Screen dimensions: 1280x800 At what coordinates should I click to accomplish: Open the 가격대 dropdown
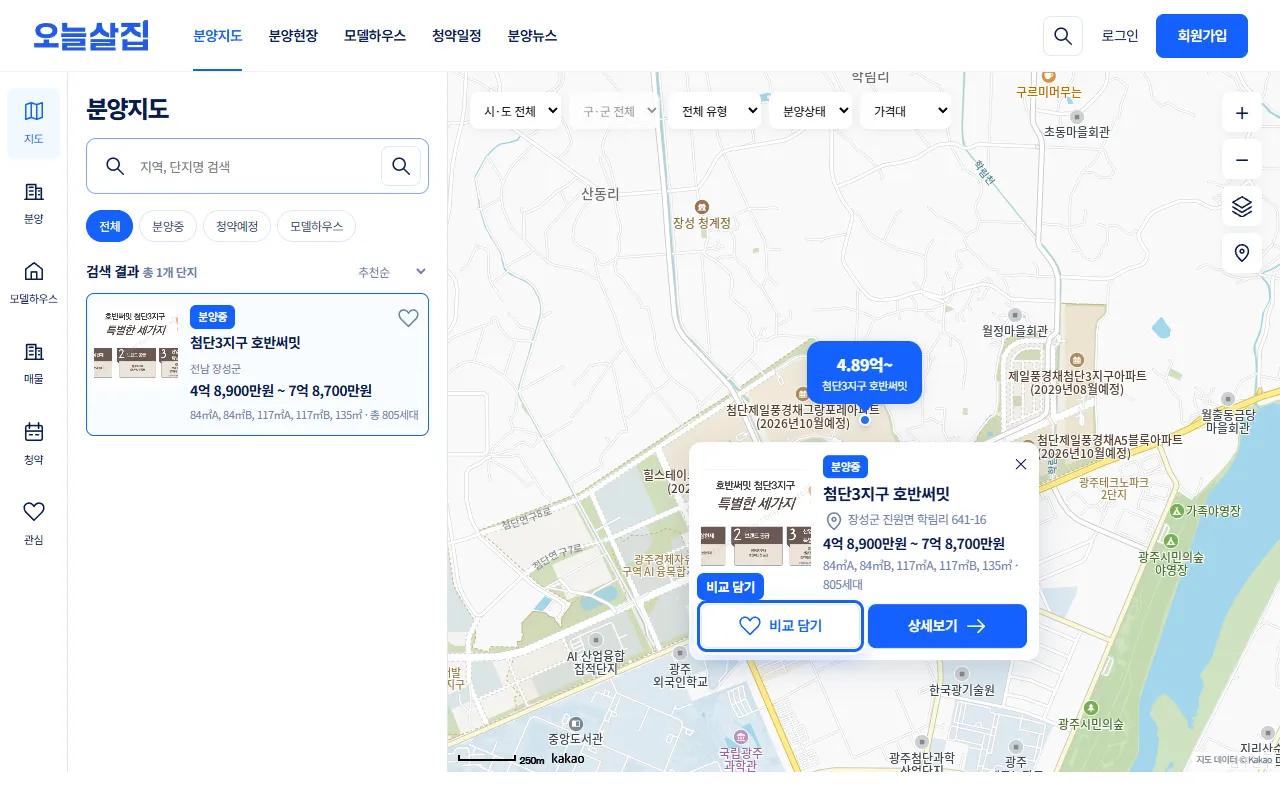click(x=905, y=111)
